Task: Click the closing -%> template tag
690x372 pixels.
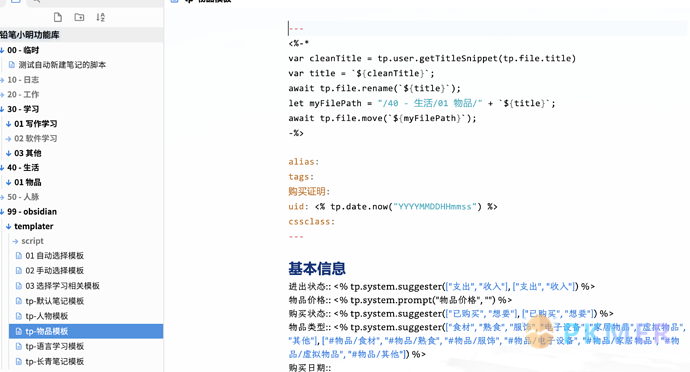Action: tap(296, 133)
